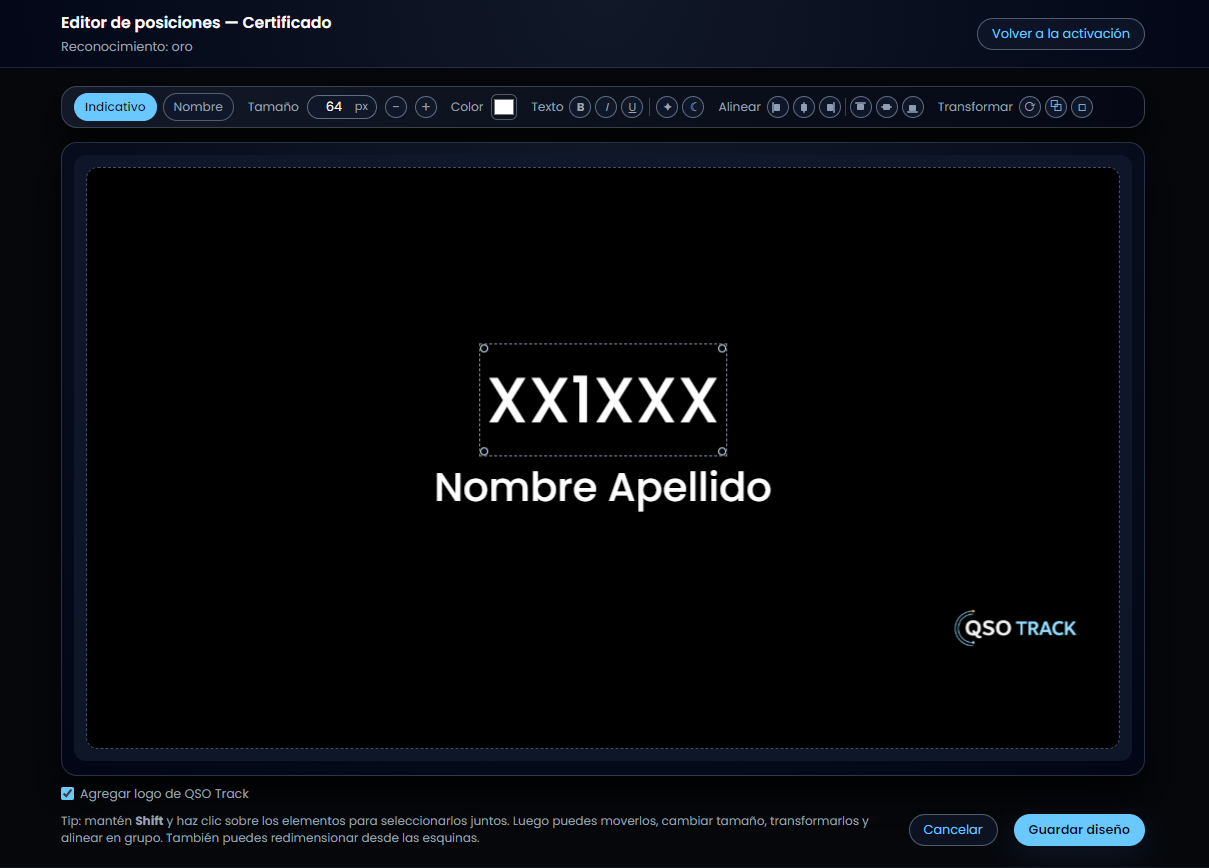Select the Nombre element tab
1209x868 pixels.
[198, 107]
